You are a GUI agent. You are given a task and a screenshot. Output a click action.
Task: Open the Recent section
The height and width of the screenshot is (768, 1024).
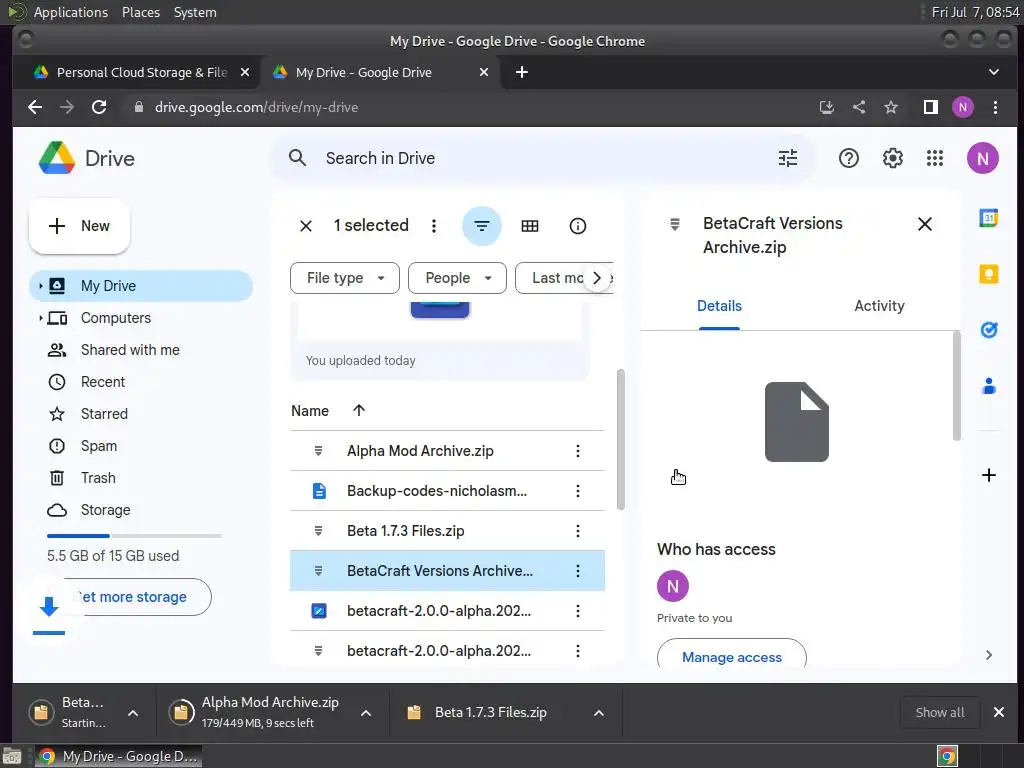click(x=103, y=382)
